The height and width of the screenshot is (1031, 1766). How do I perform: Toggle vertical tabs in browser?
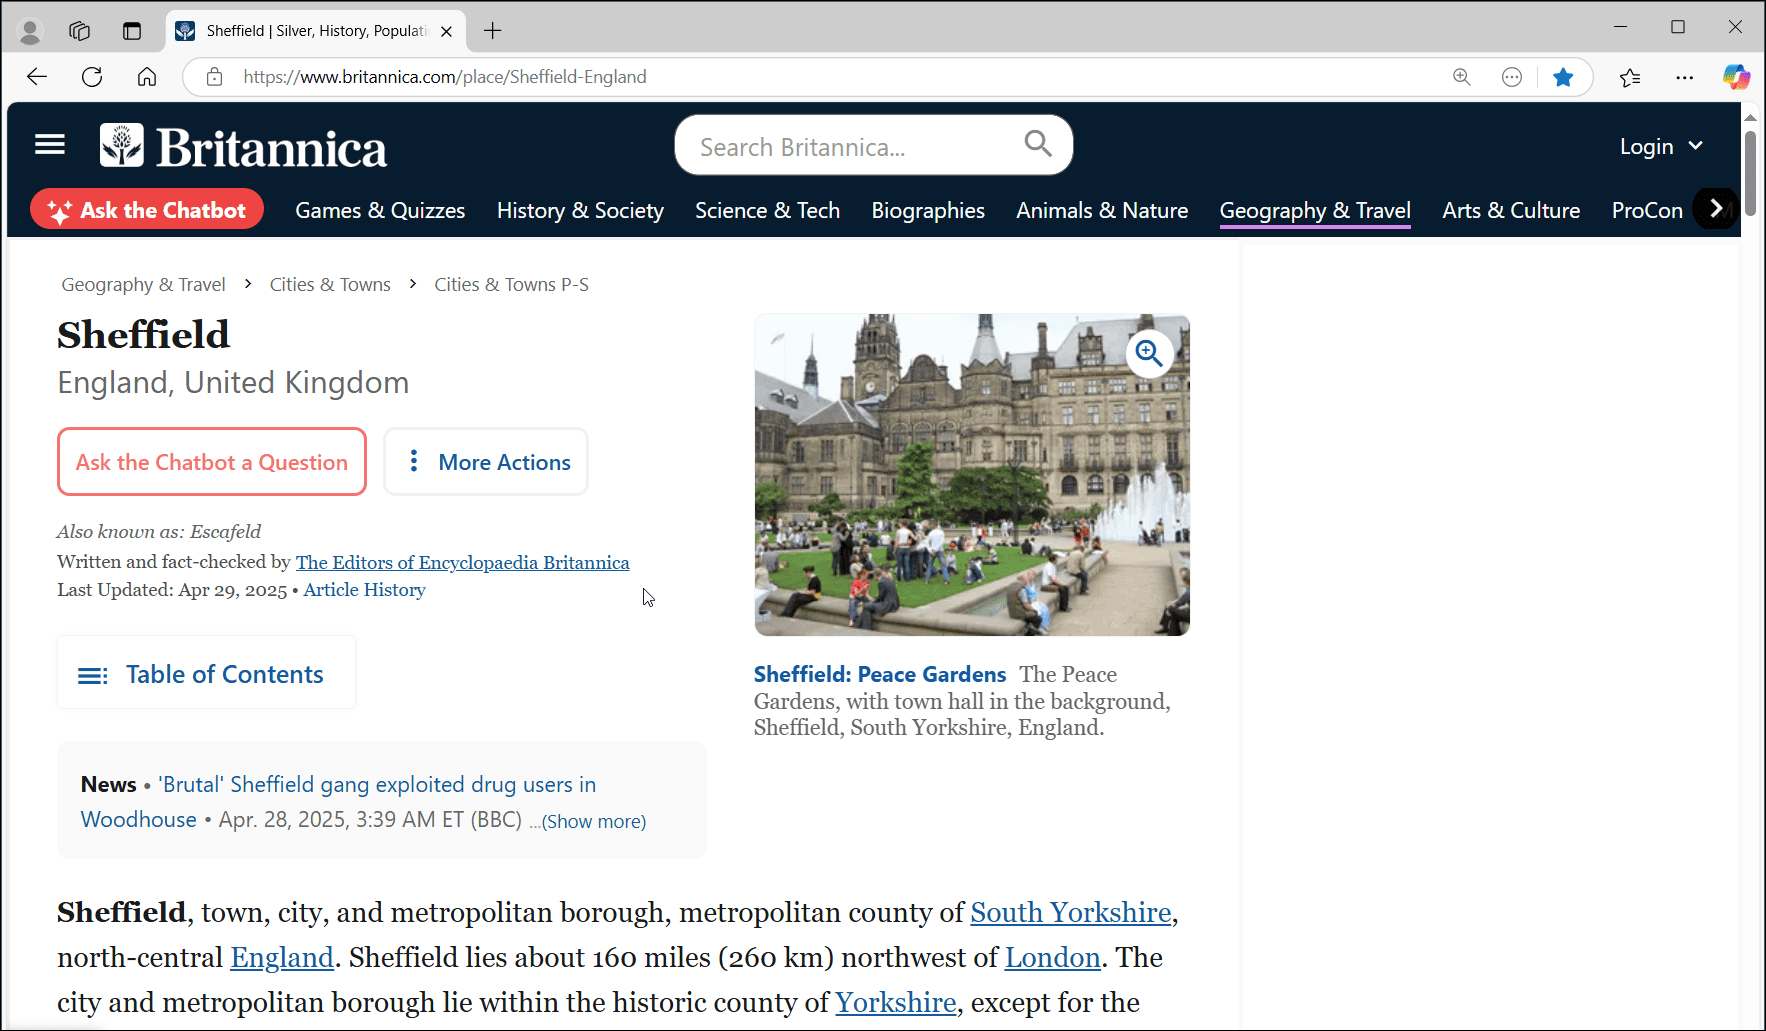click(132, 31)
